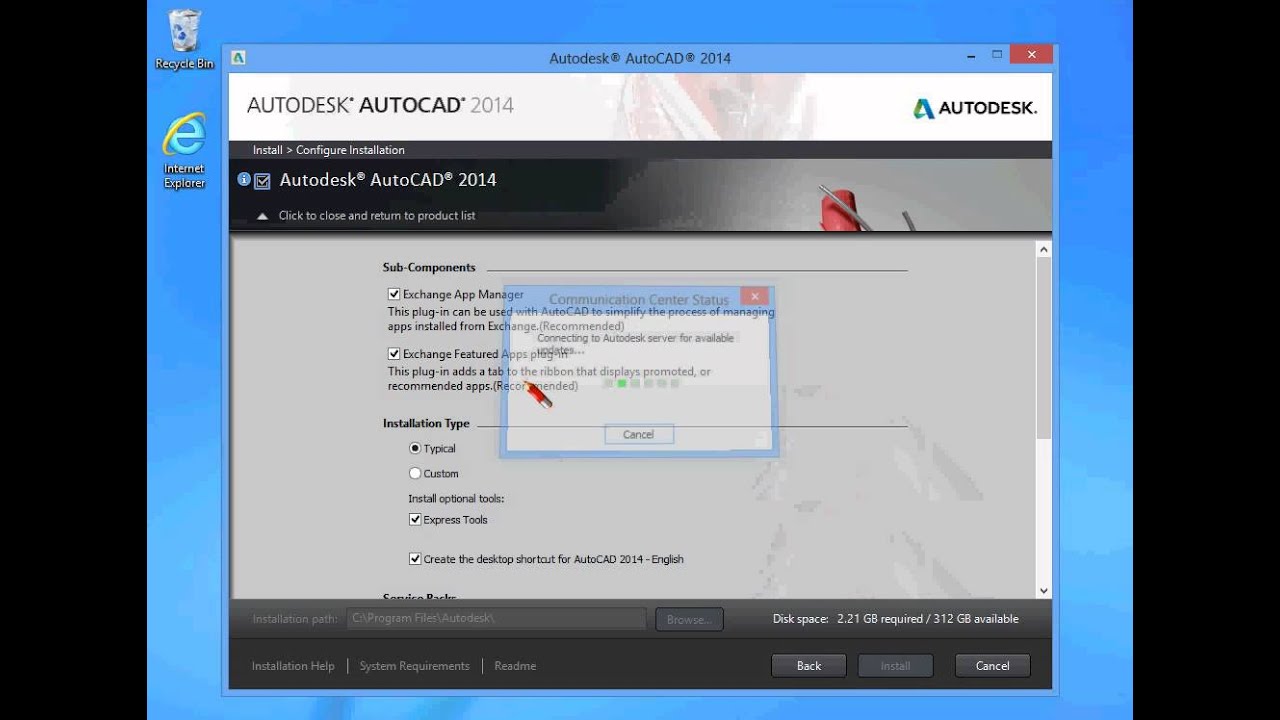Click the Install > Configure Installation breadcrumb
The width and height of the screenshot is (1280, 720).
pos(329,150)
